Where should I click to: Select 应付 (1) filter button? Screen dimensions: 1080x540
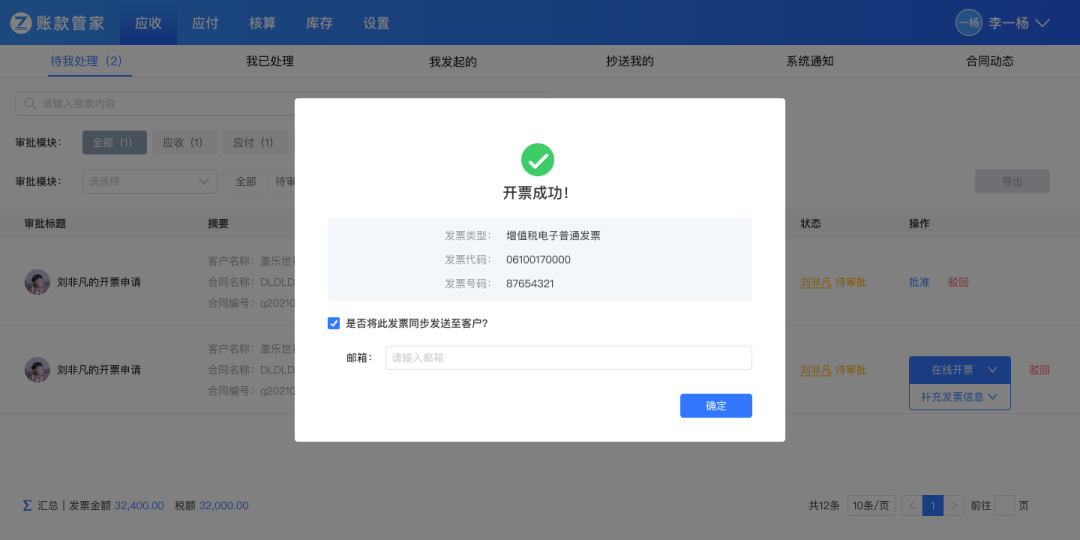tap(254, 143)
